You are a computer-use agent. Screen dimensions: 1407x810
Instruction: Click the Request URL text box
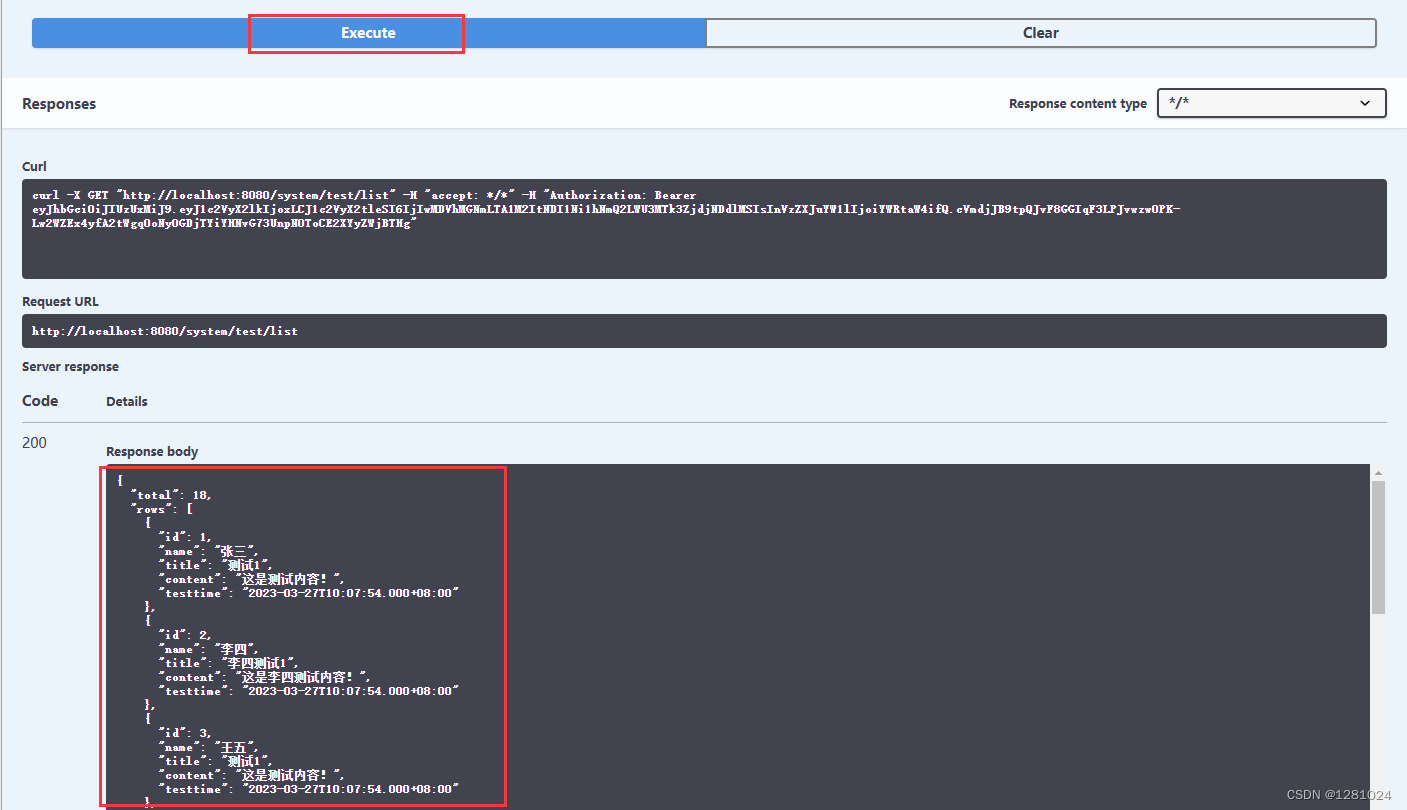[x=704, y=331]
